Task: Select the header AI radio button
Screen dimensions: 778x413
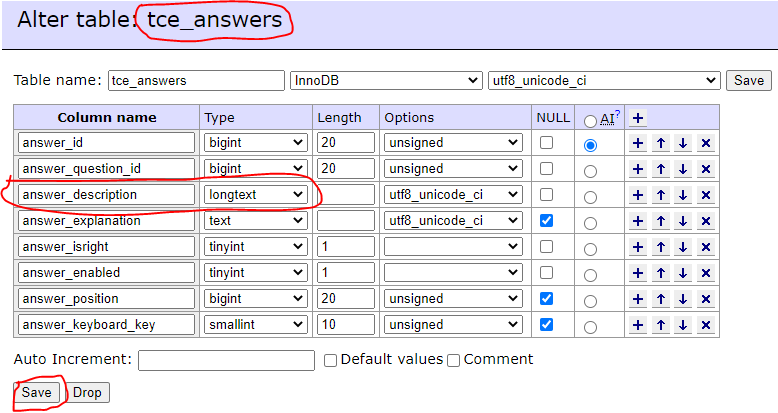Action: [x=590, y=121]
